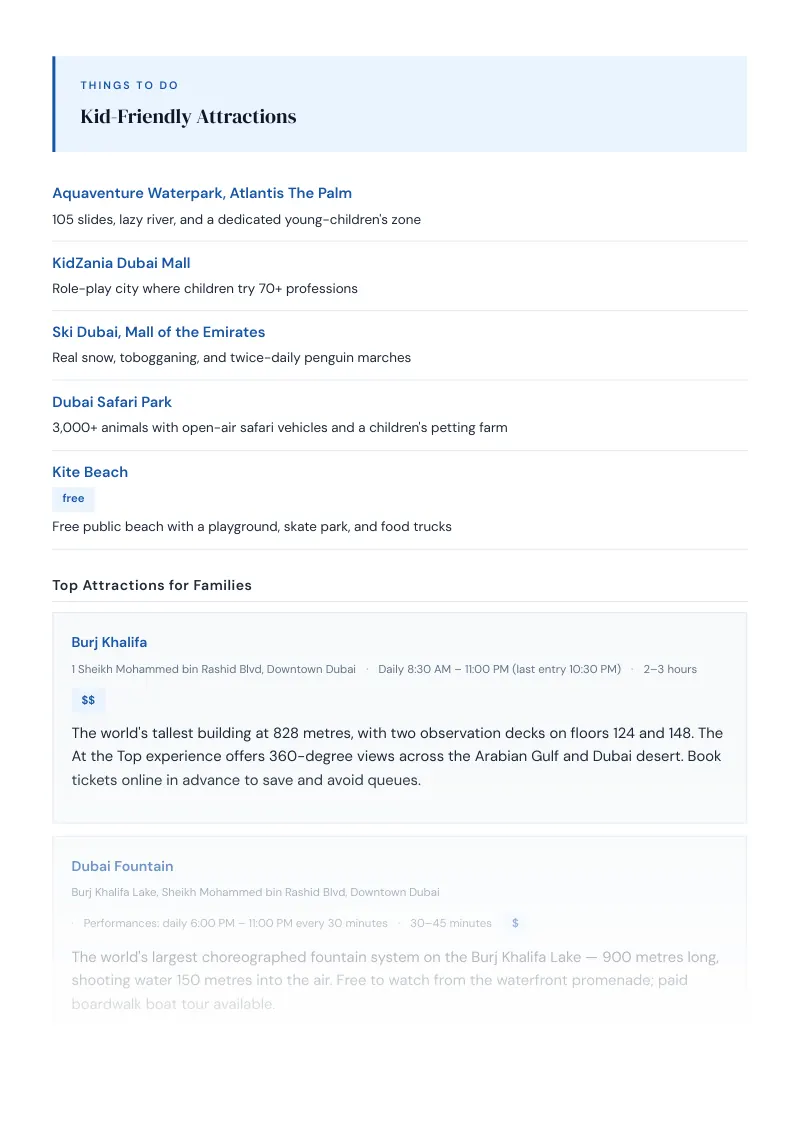
Task: Click the THINGS TO DO label
Action: tap(129, 85)
